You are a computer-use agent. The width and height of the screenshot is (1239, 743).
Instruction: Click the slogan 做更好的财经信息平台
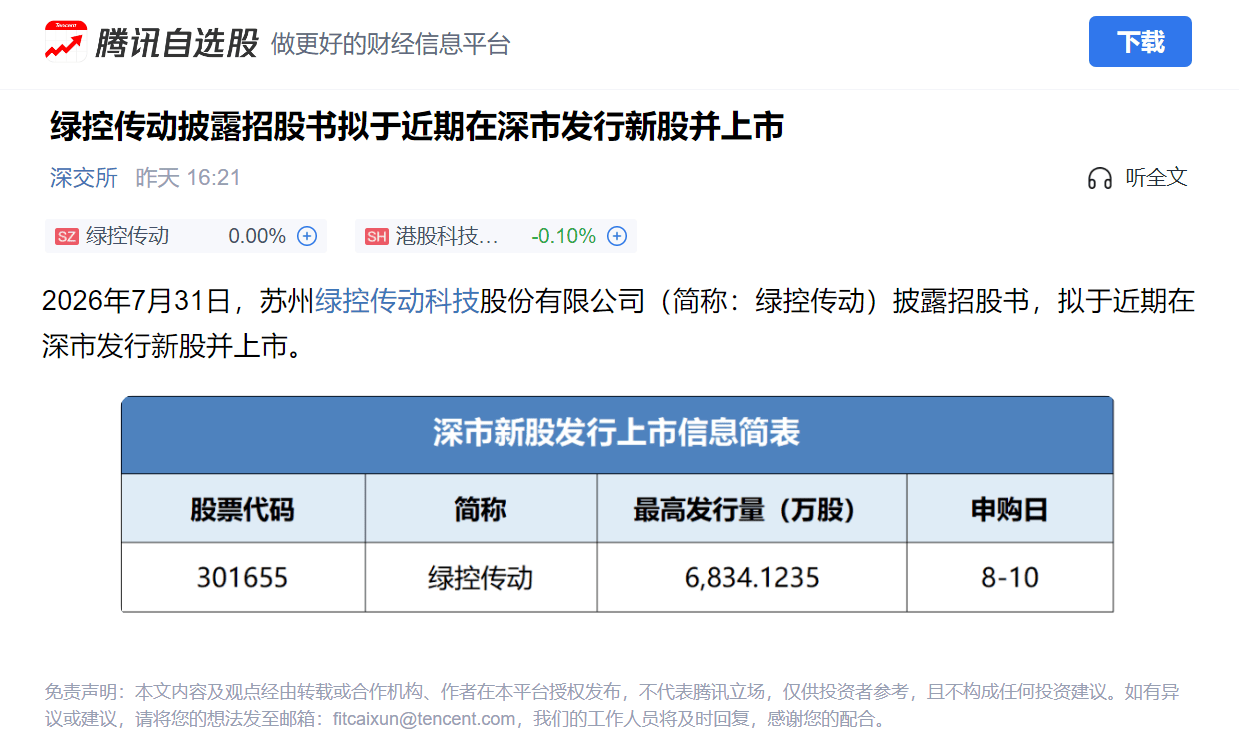click(x=391, y=44)
